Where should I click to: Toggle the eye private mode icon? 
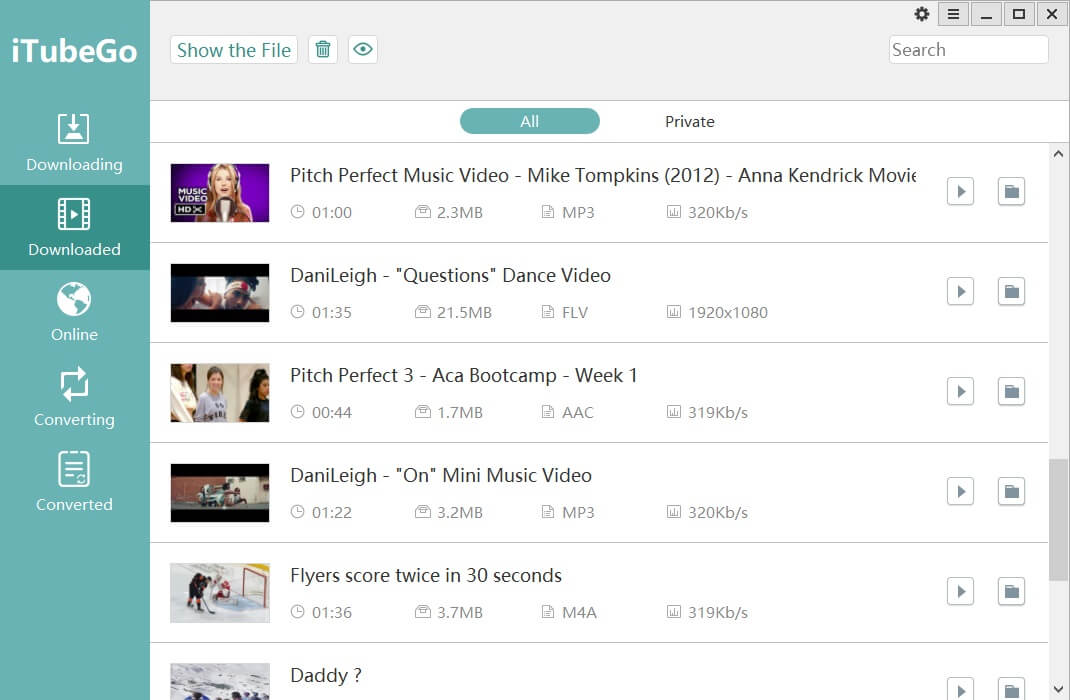coord(363,50)
